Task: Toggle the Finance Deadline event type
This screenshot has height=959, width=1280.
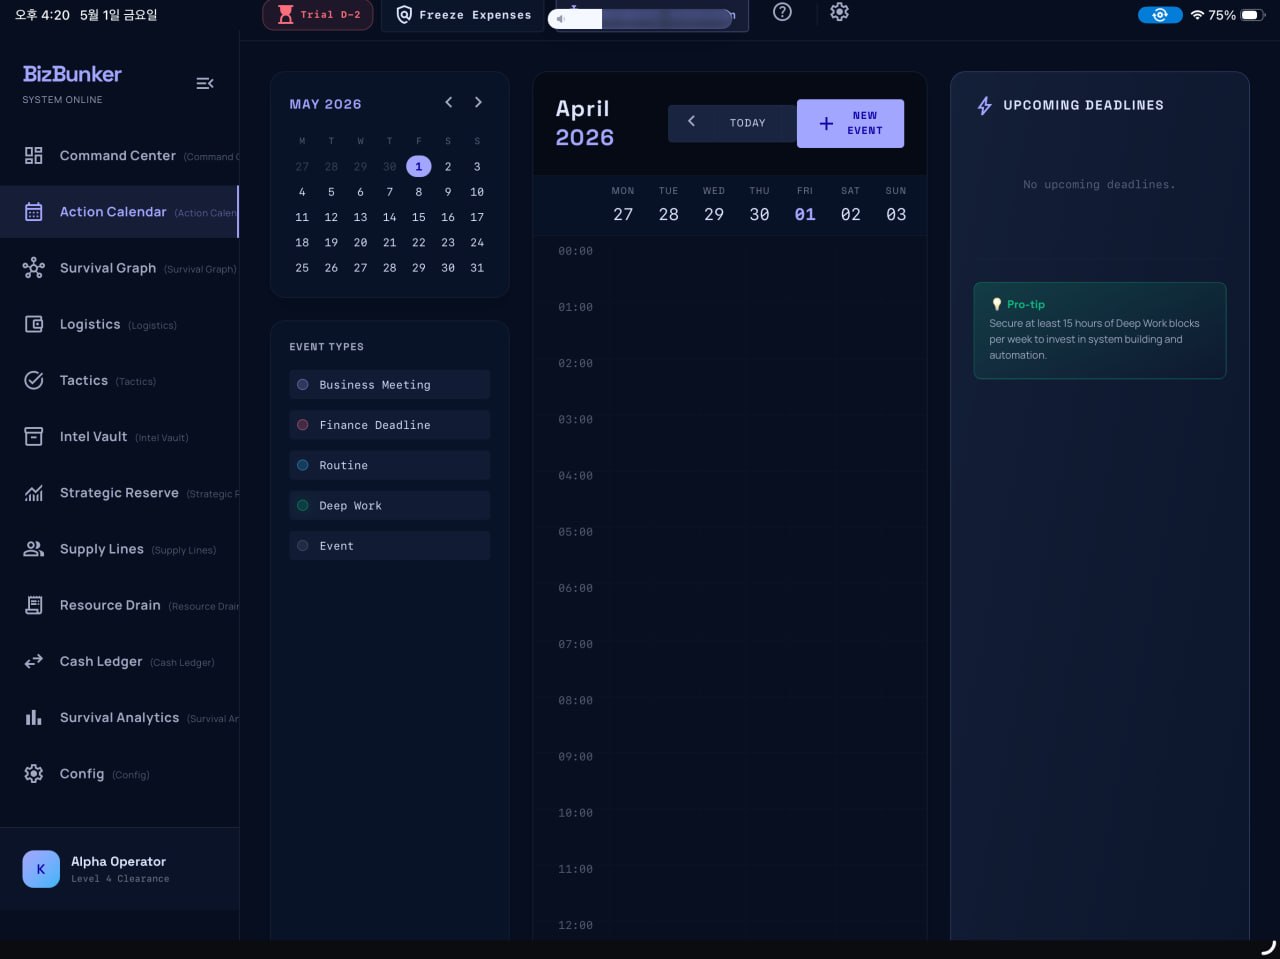Action: pyautogui.click(x=390, y=425)
